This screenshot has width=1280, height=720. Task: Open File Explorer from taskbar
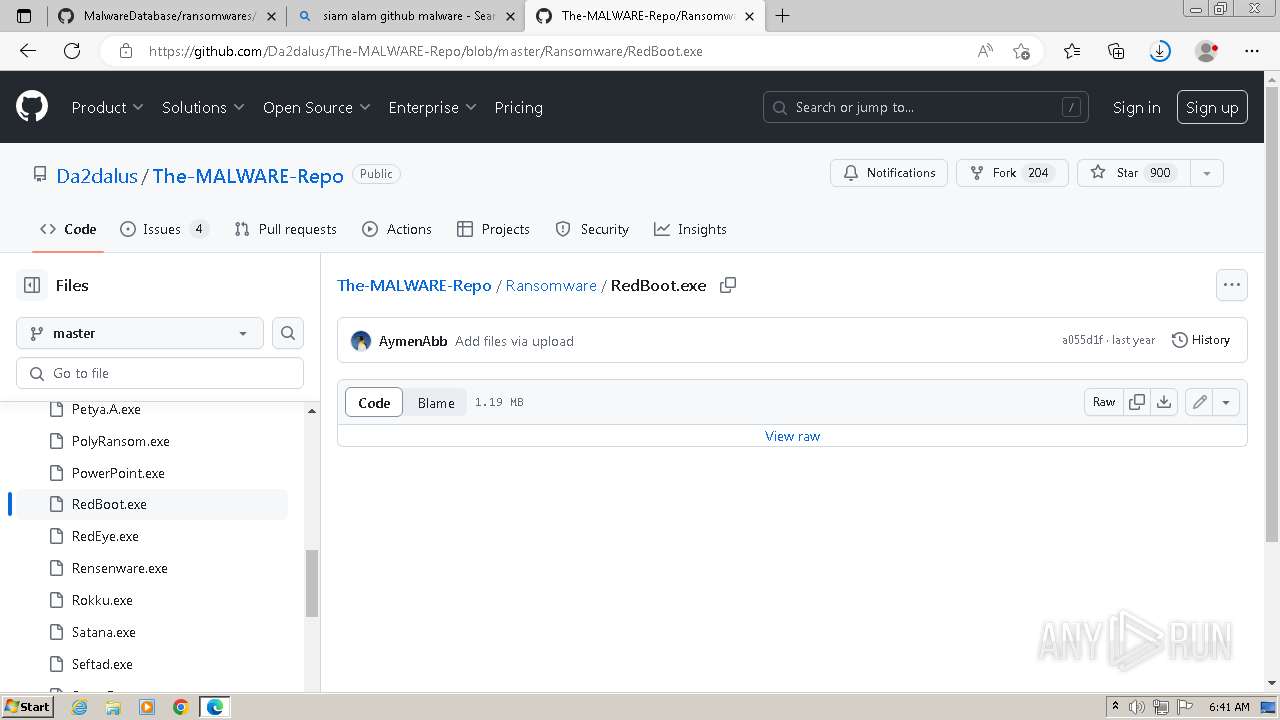[113, 707]
